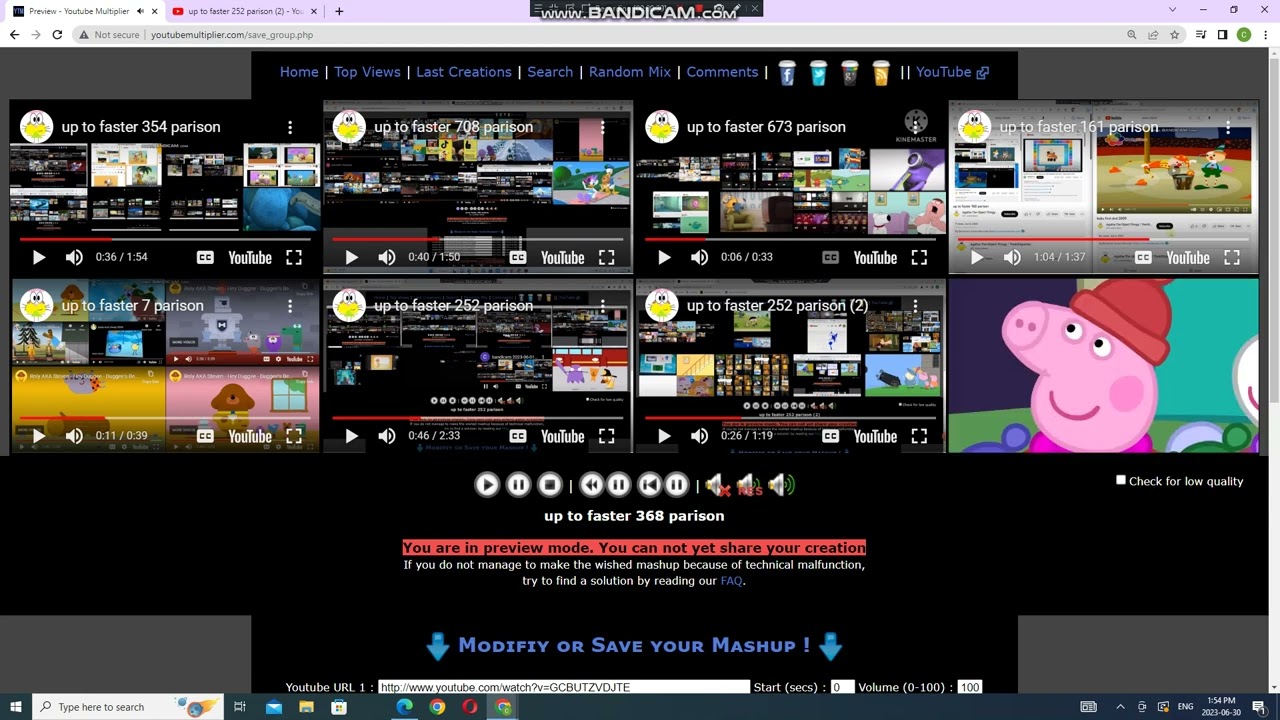Toggle captions on 'up to faster 161 parison'
Viewport: 1280px width, 720px height.
click(1143, 258)
